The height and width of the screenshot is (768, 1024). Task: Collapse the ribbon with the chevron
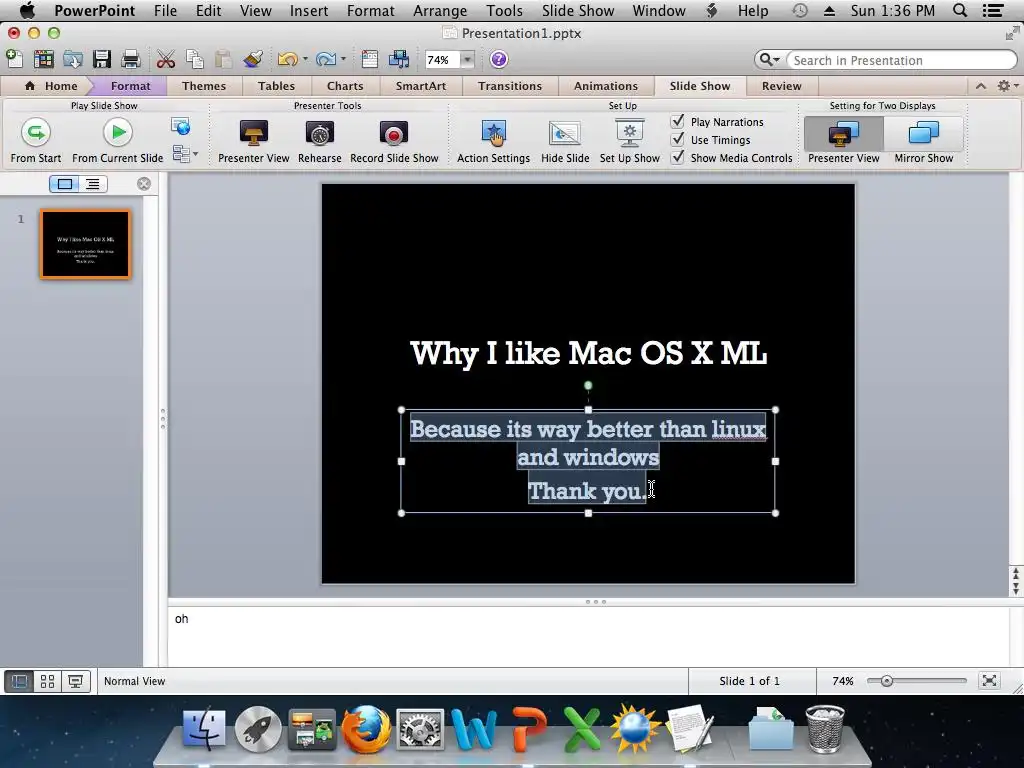[981, 86]
